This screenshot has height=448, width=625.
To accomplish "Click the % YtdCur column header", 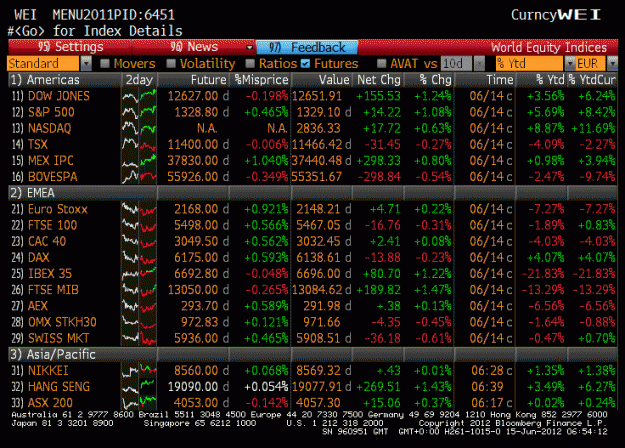I will click(x=592, y=80).
